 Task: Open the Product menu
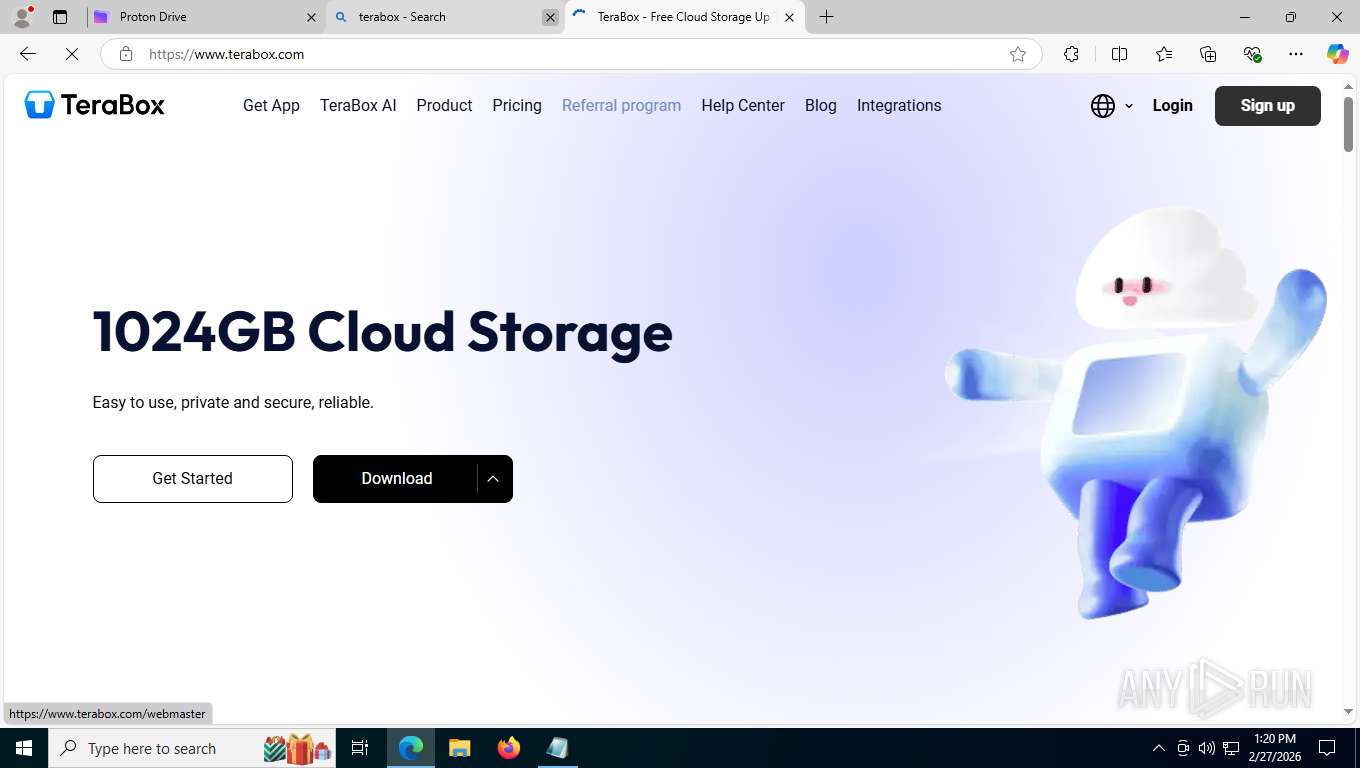tap(444, 106)
